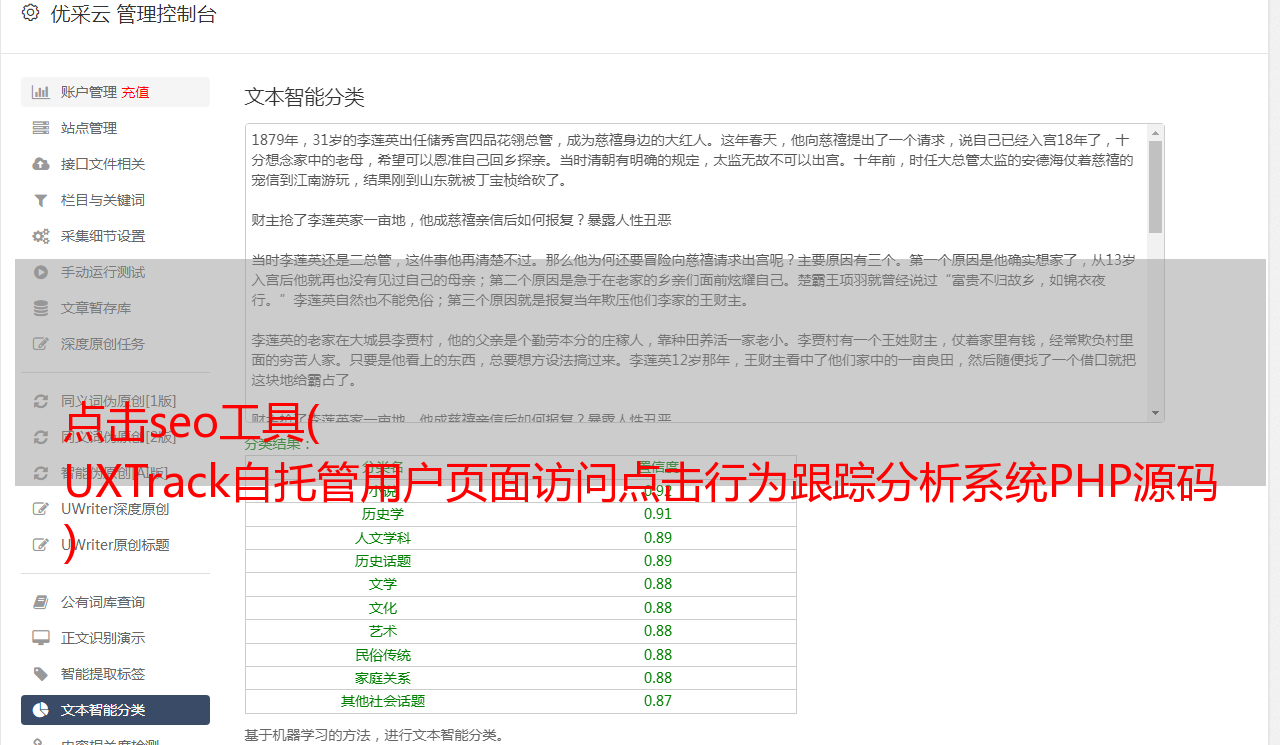The width and height of the screenshot is (1280, 745).
Task: Select the 0.89 value for 历史话题
Action: click(658, 561)
